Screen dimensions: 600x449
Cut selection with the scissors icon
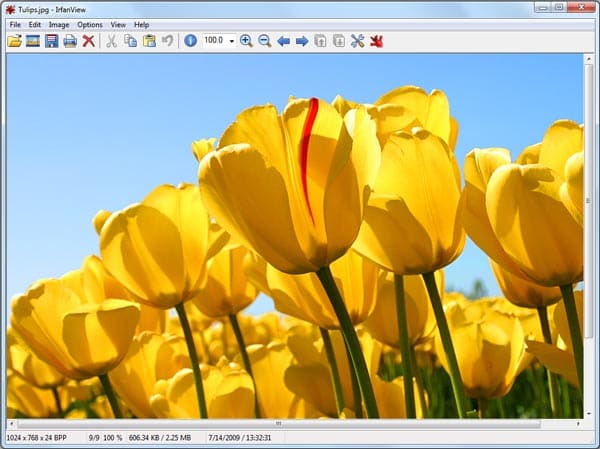coord(112,41)
